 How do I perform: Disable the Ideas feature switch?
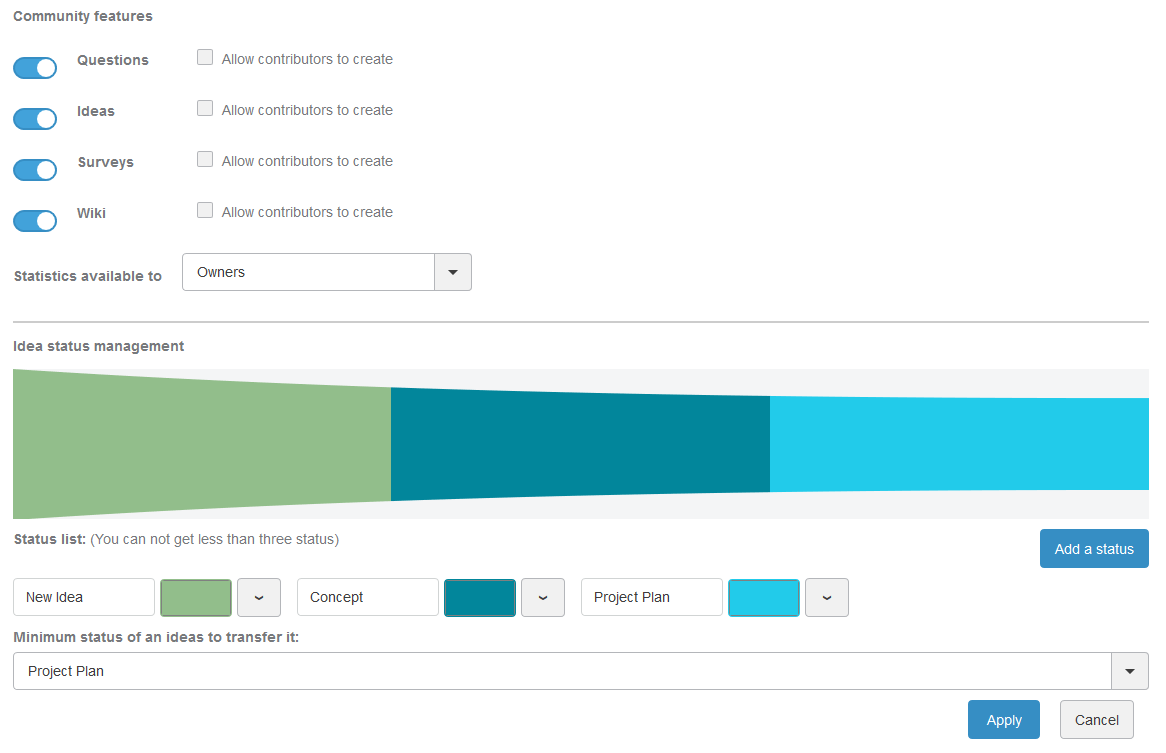point(35,119)
